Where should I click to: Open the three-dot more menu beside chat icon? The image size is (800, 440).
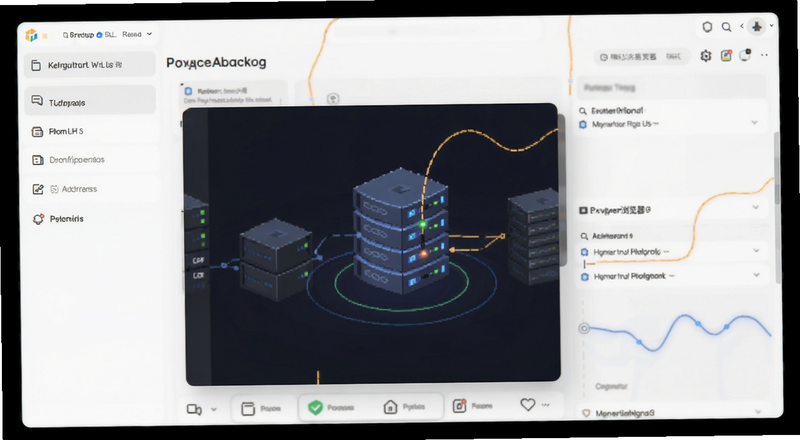pyautogui.click(x=764, y=55)
